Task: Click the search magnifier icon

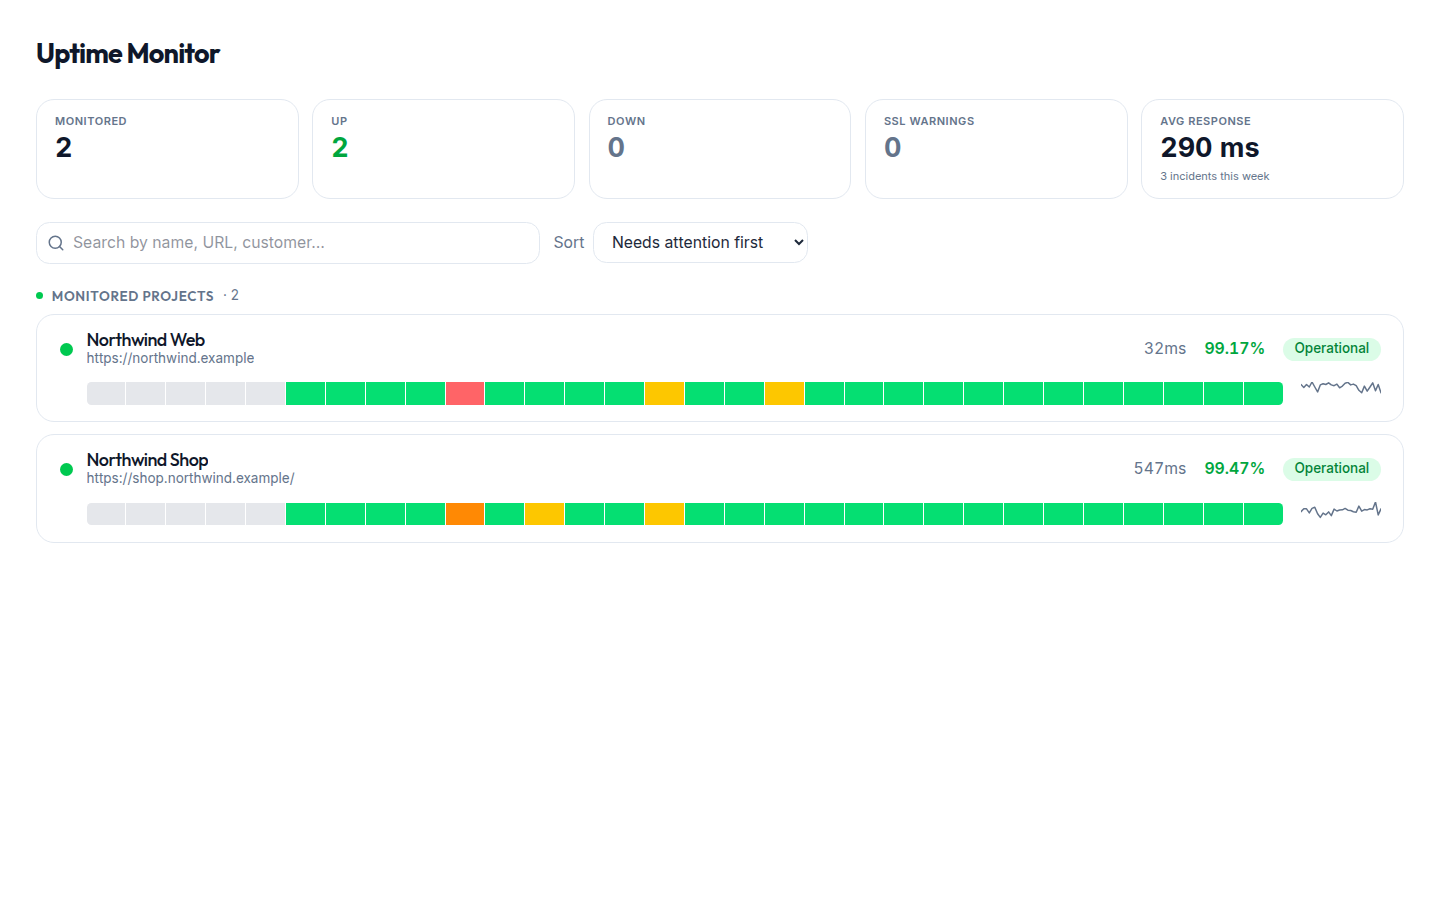Action: coord(56,243)
